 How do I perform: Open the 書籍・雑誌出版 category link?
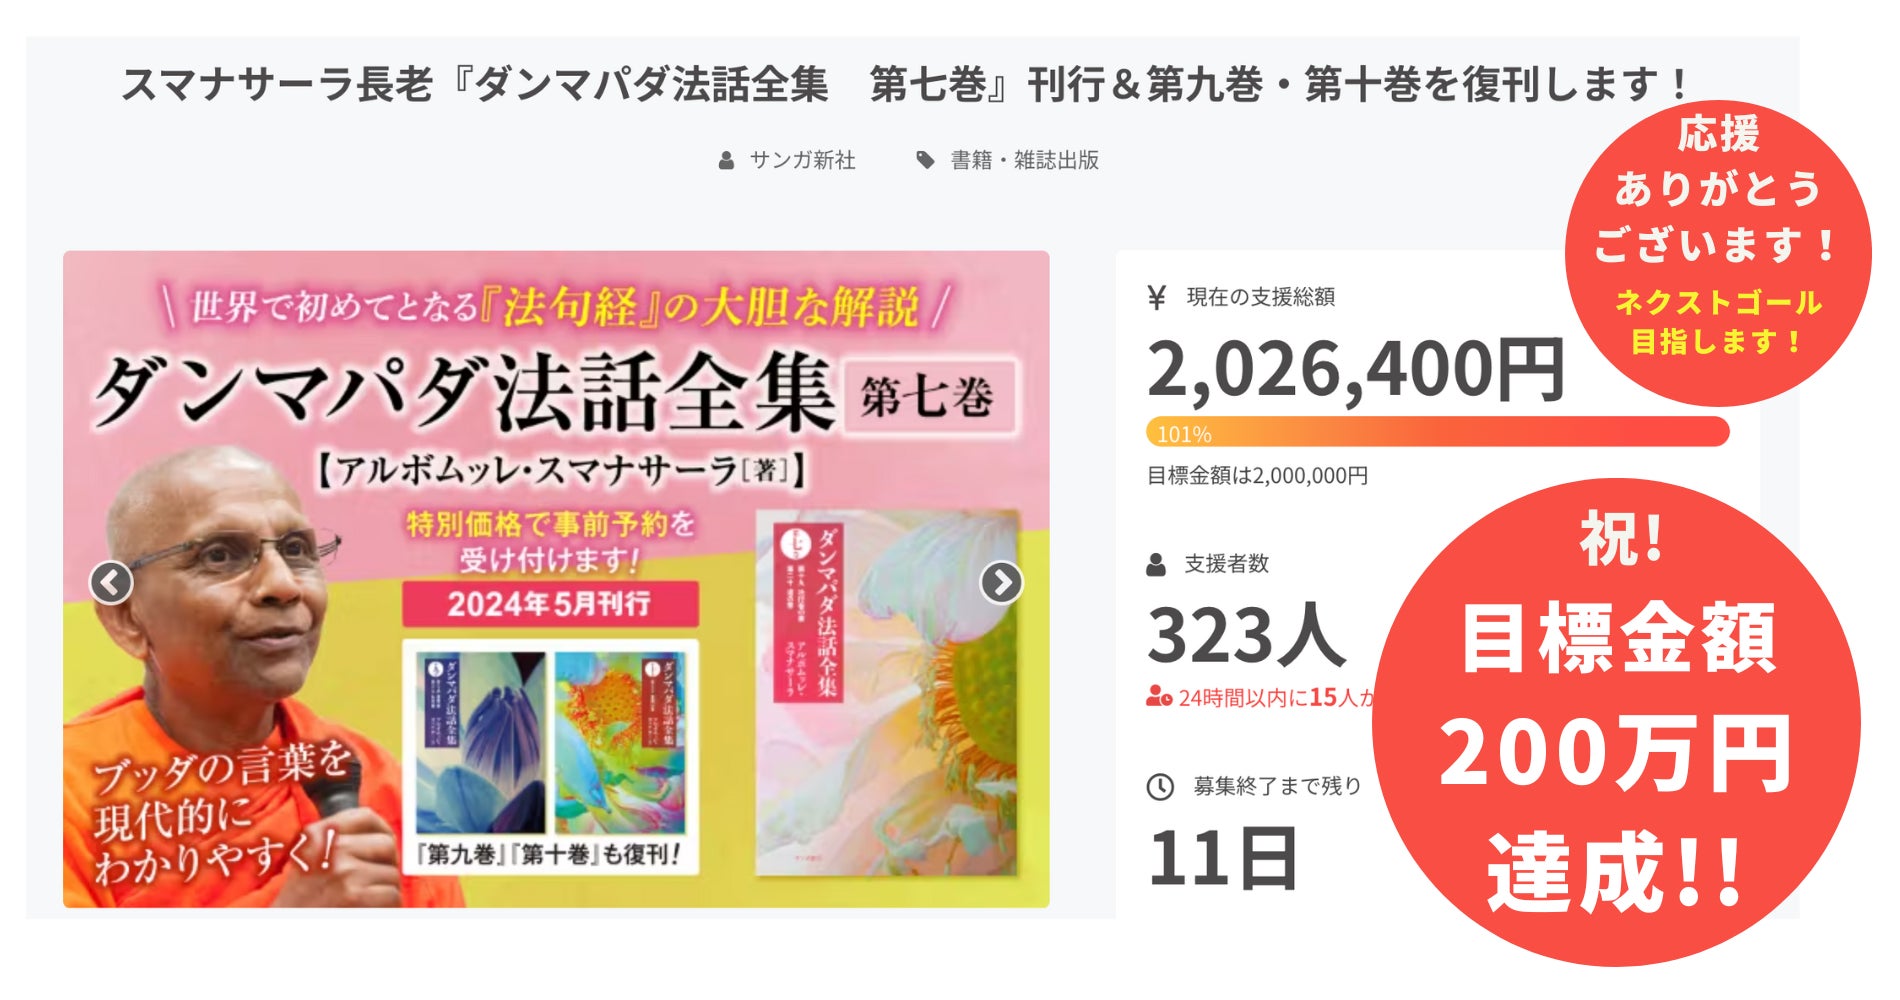pos(1024,160)
